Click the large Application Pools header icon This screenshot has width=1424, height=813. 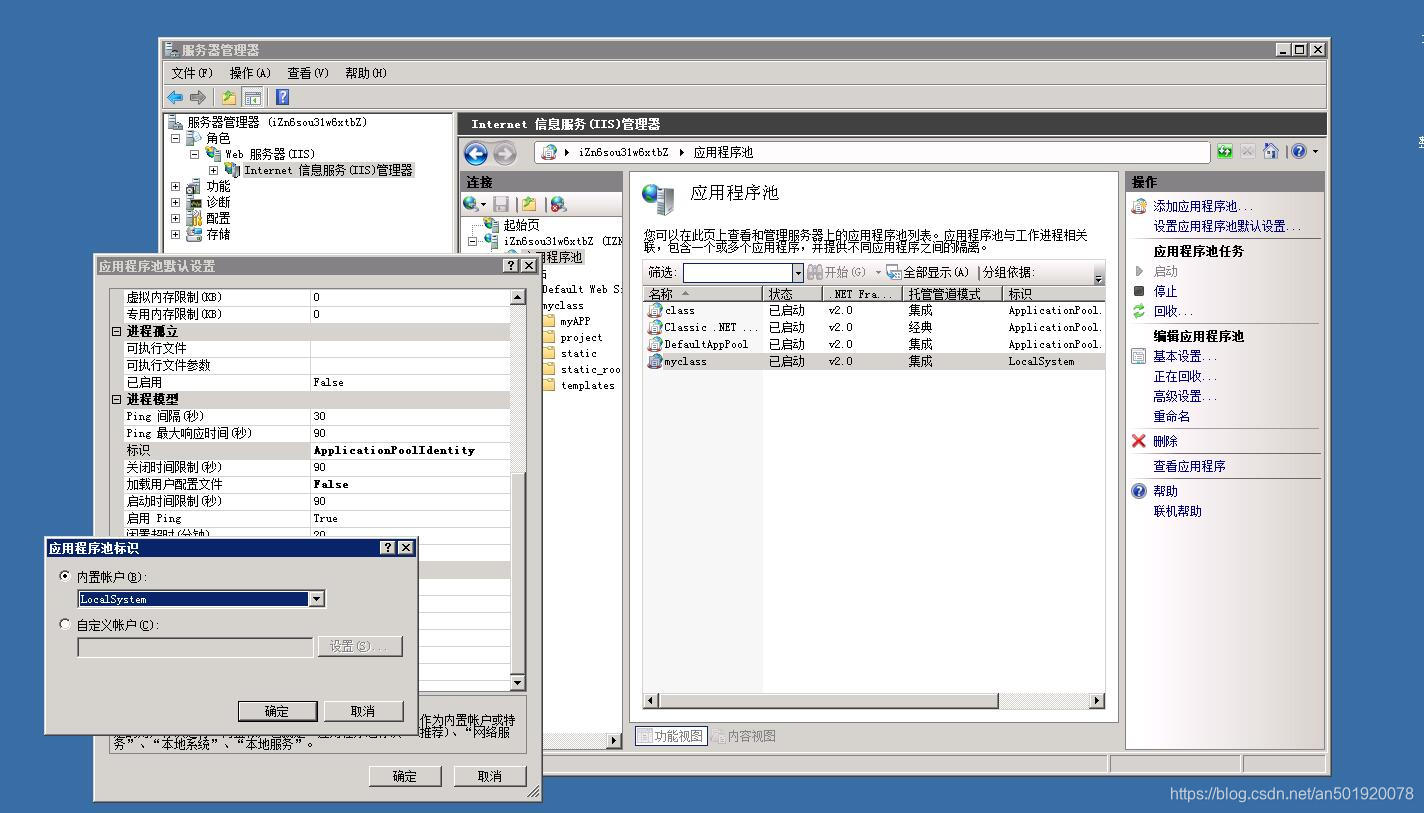(658, 198)
